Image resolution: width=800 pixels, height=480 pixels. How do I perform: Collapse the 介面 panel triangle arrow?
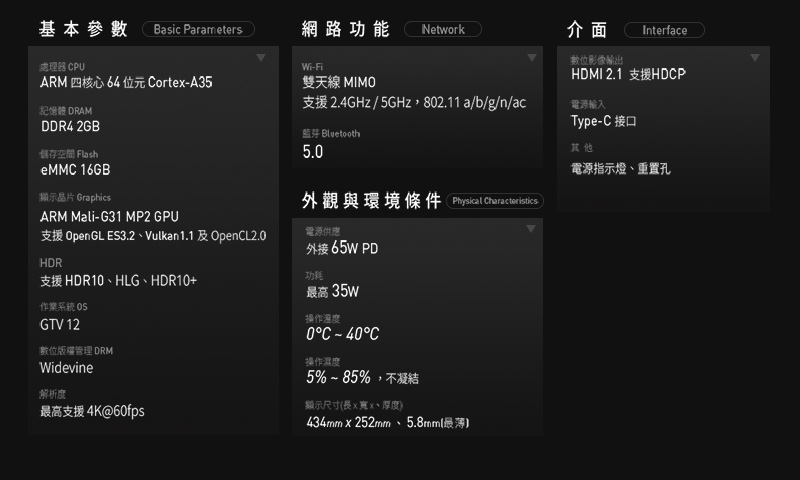pos(755,57)
